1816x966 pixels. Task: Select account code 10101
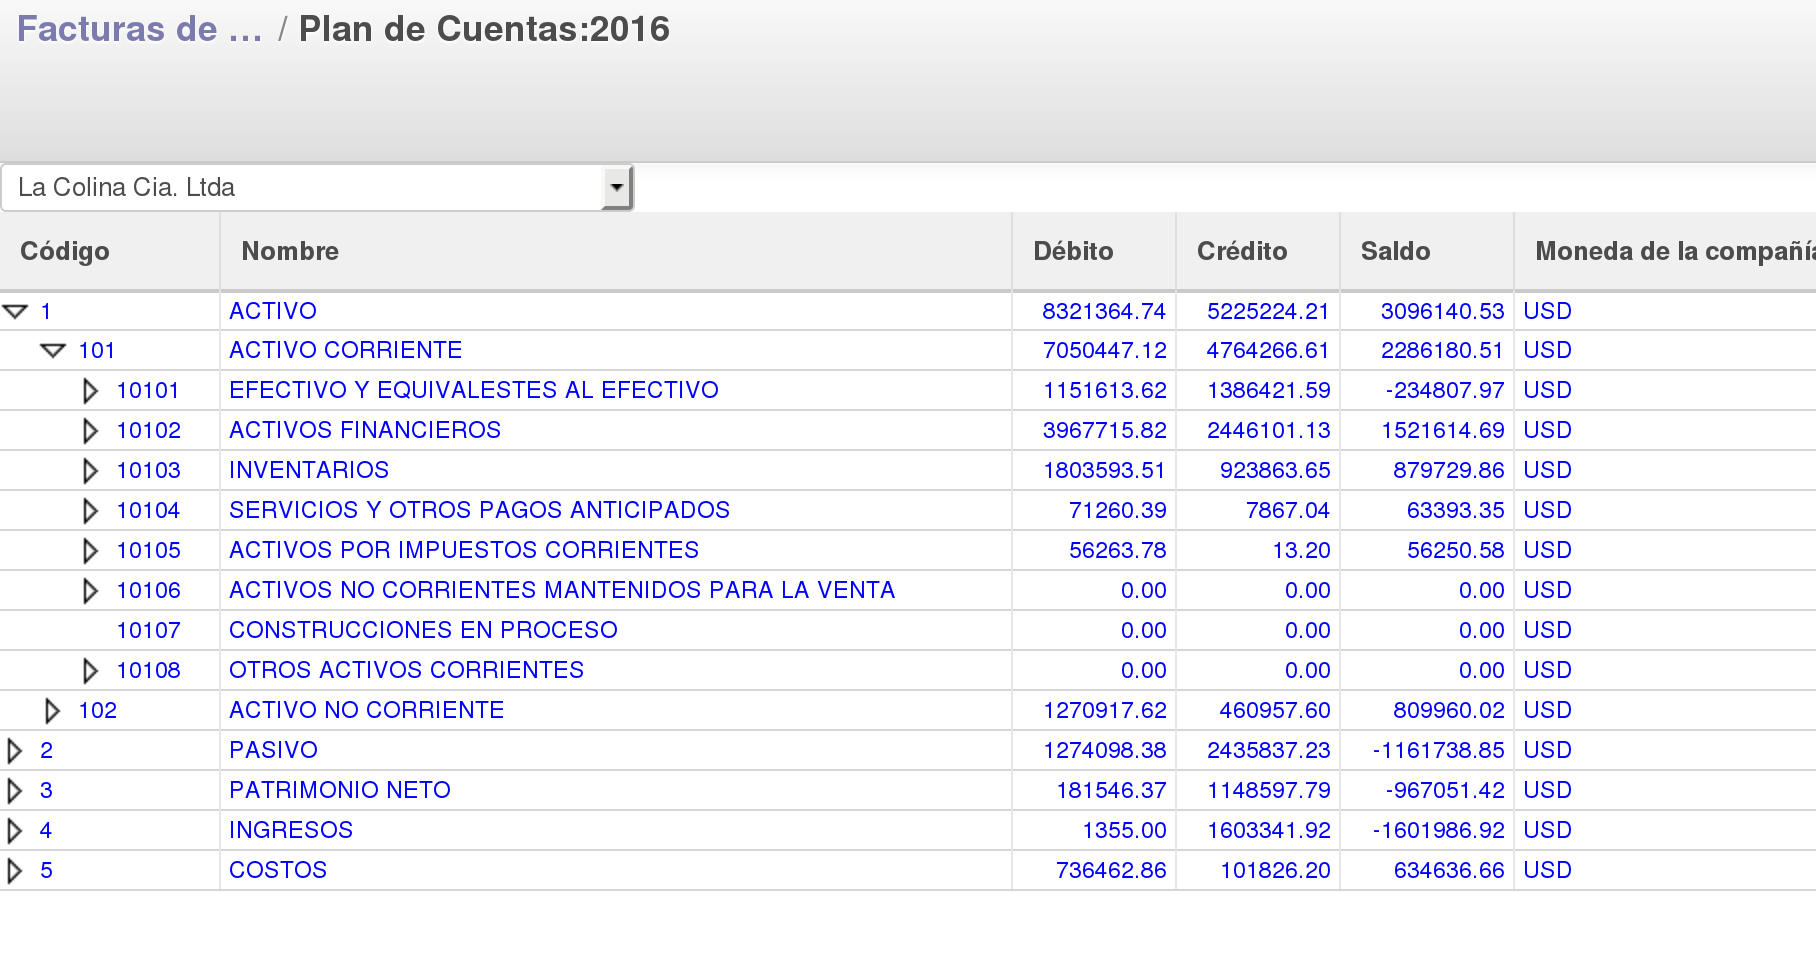(148, 390)
